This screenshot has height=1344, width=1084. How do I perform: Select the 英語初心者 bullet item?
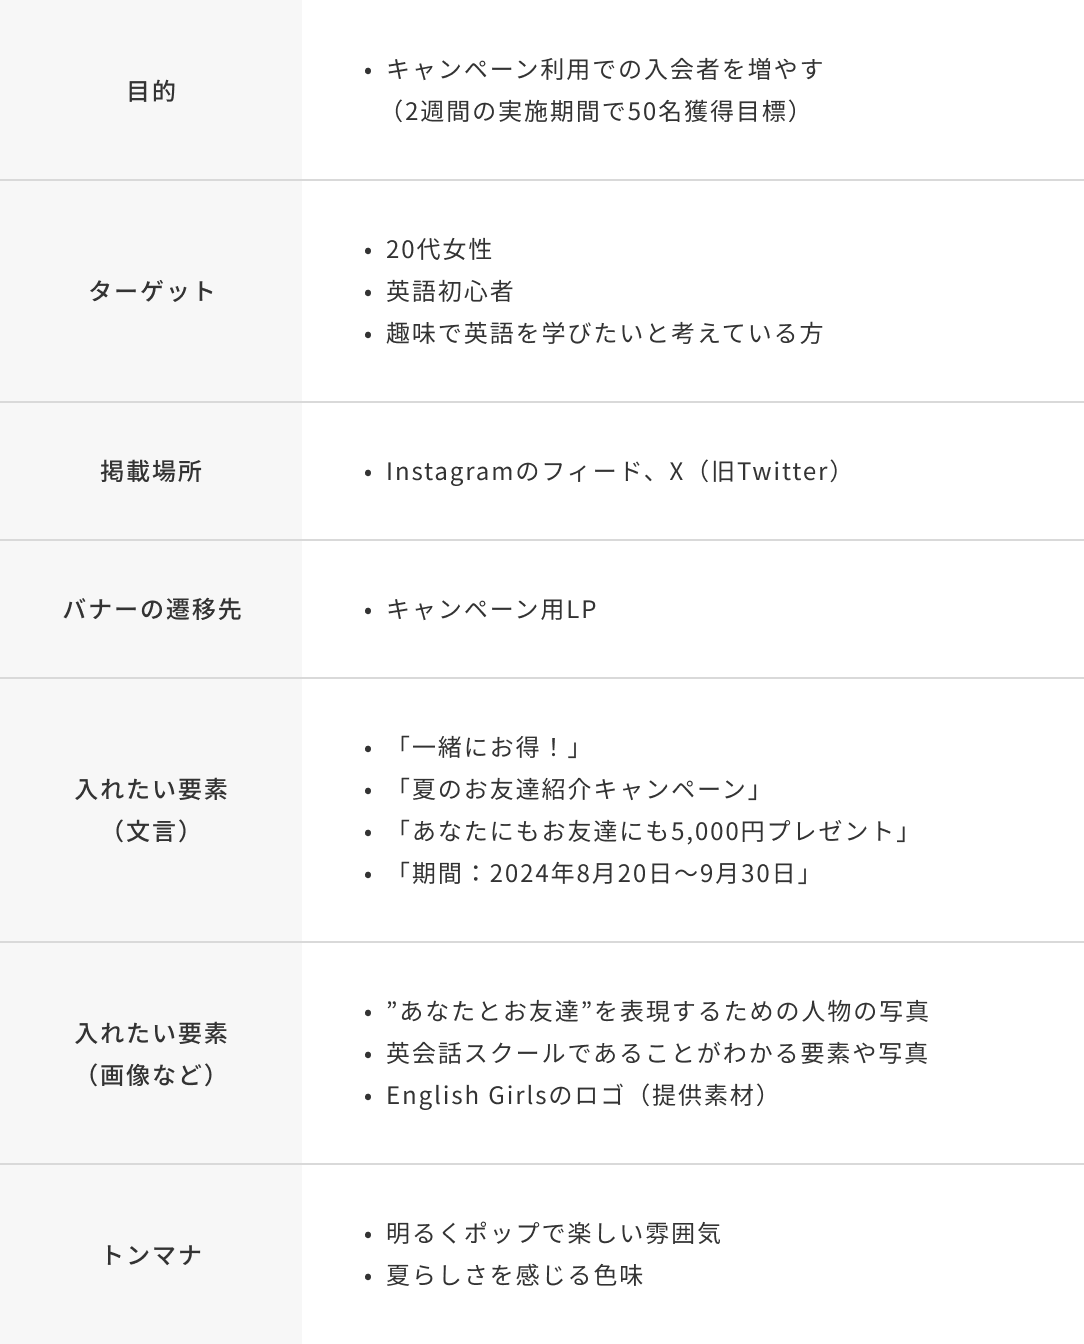449,291
